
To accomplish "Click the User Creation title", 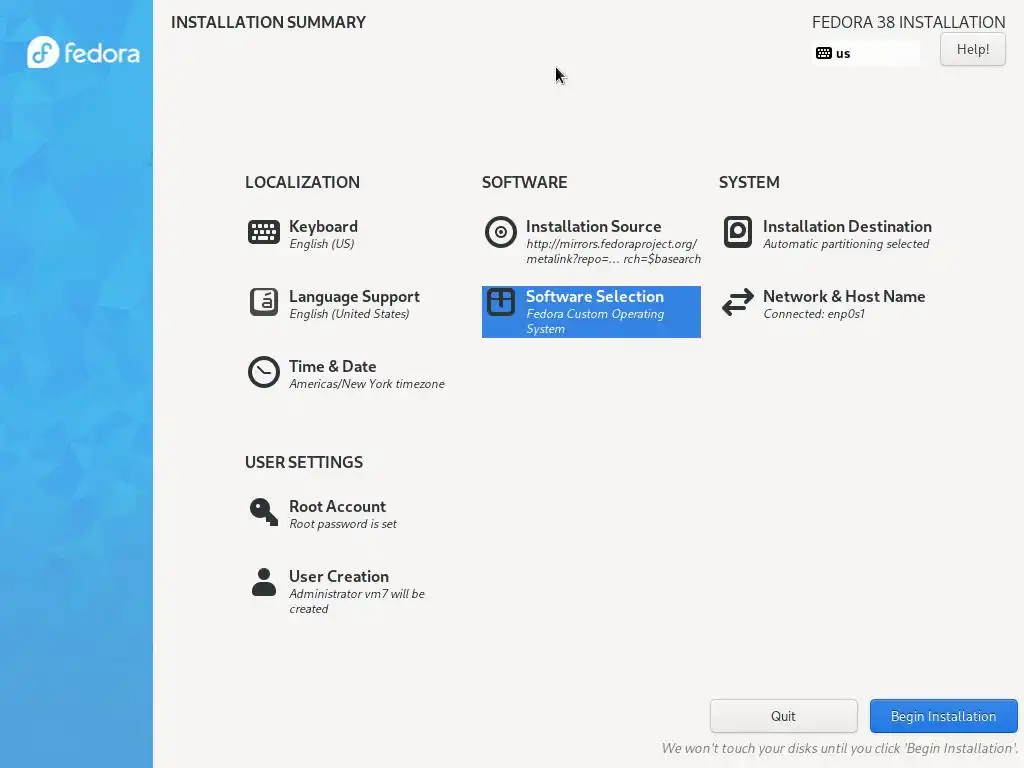I will 339,577.
